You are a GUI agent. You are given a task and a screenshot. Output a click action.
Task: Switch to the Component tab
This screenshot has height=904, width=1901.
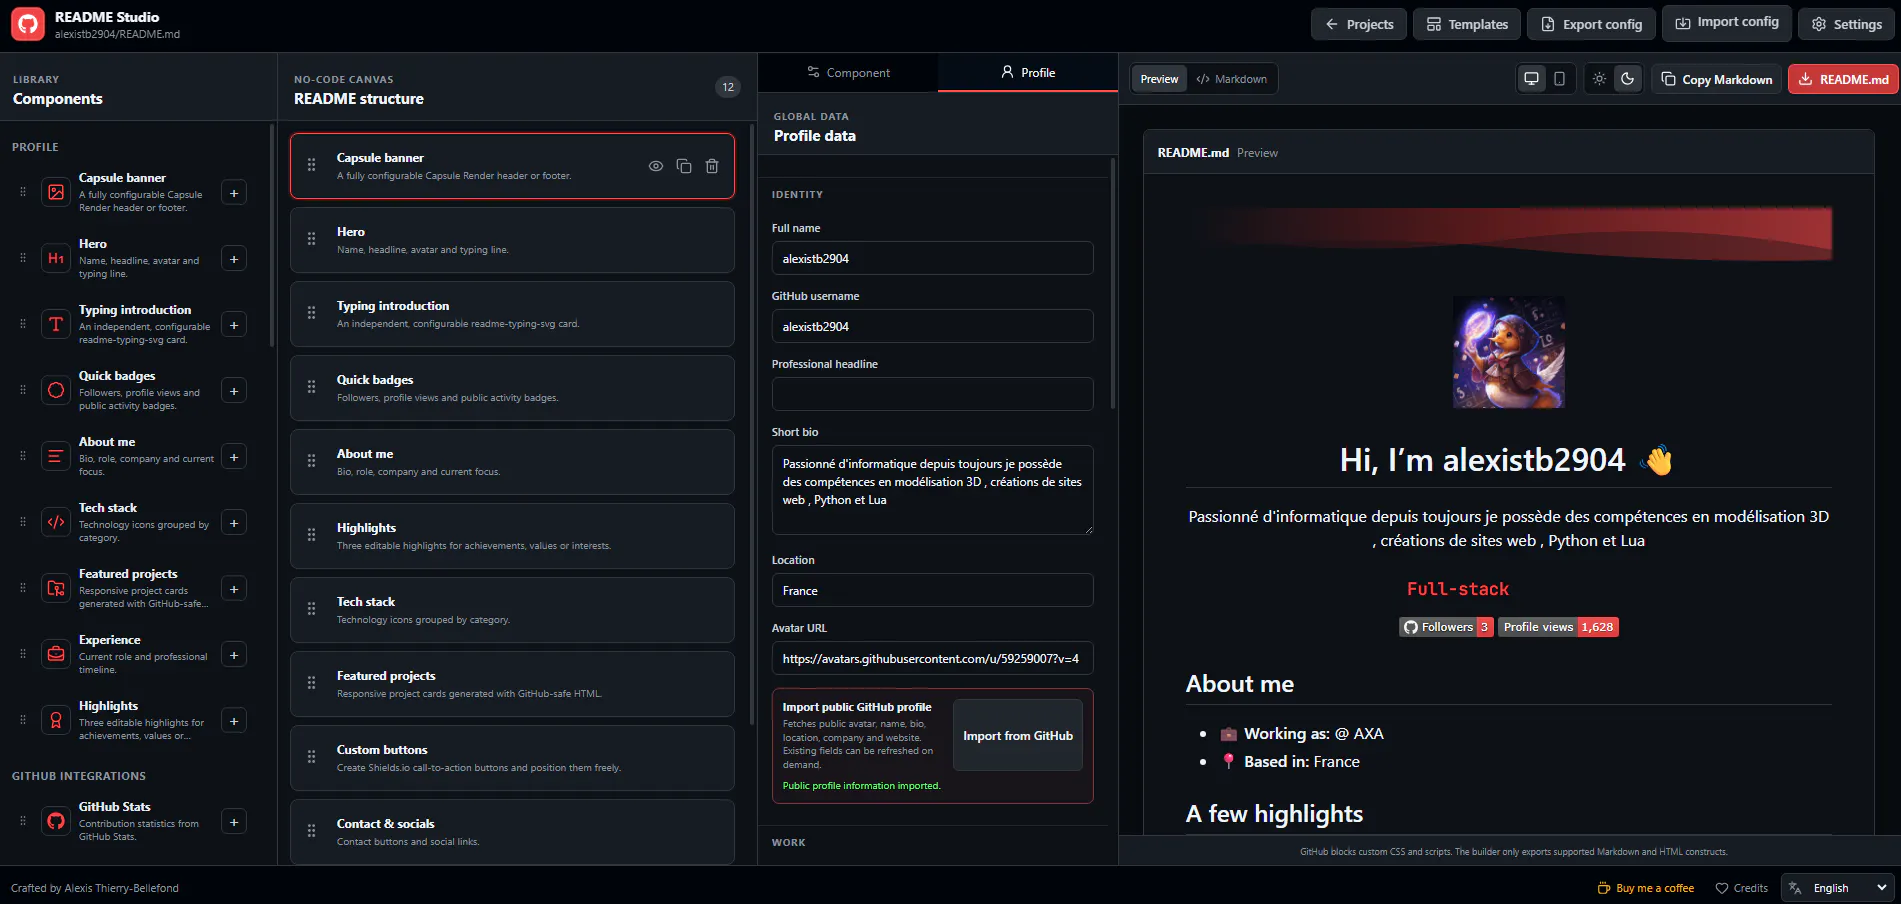click(x=848, y=73)
